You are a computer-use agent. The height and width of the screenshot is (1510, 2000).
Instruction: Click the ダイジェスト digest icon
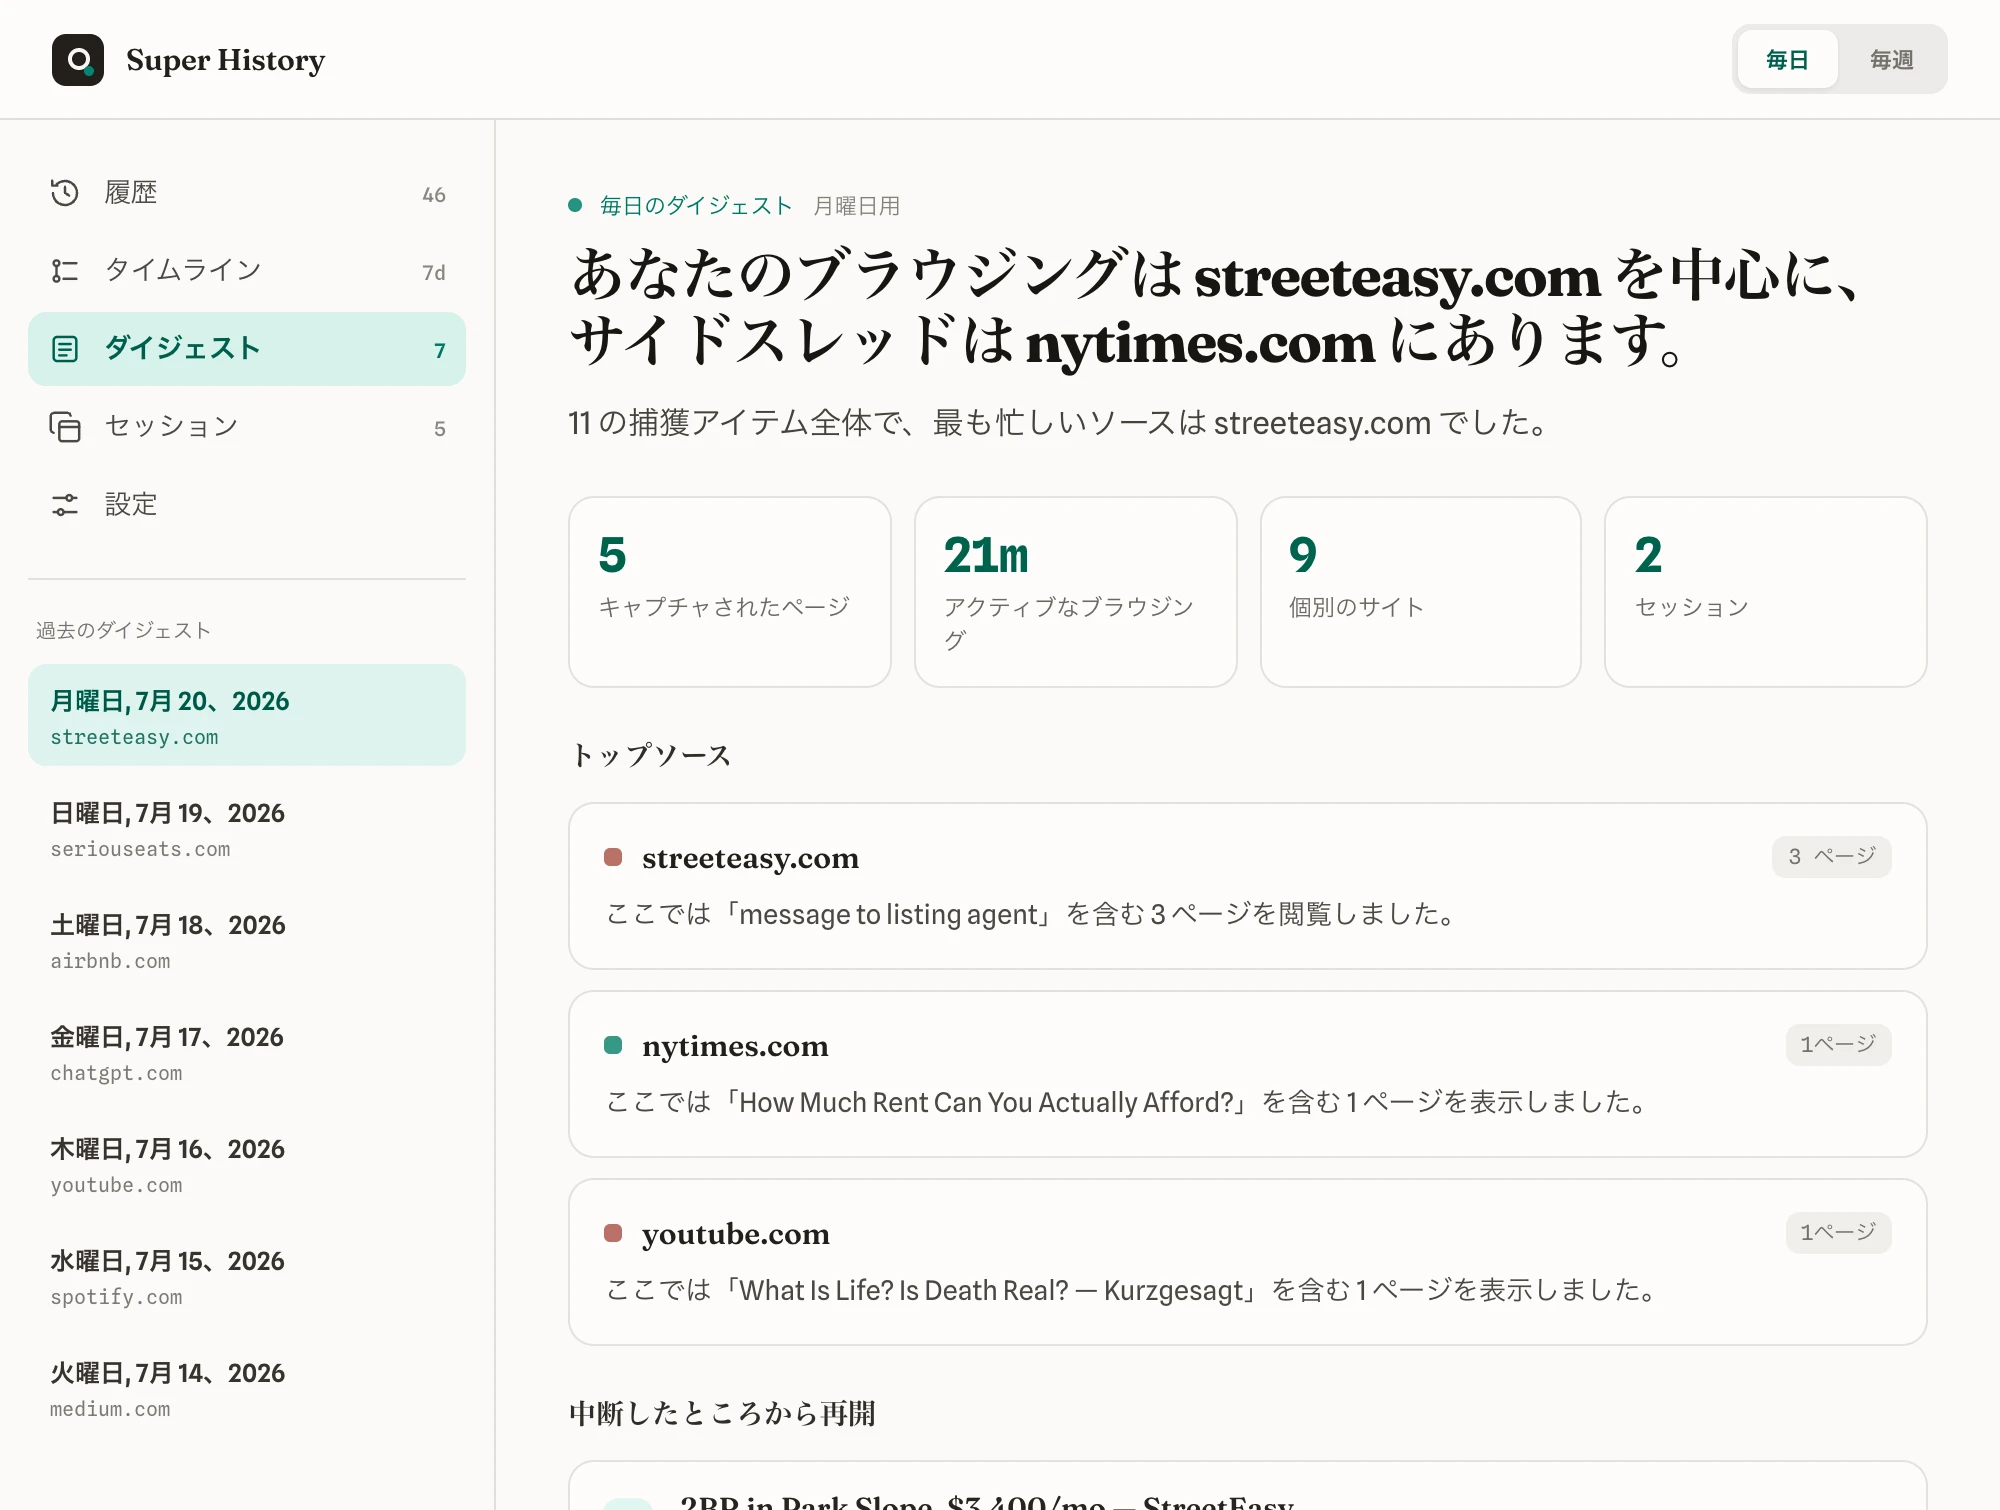pos(65,349)
